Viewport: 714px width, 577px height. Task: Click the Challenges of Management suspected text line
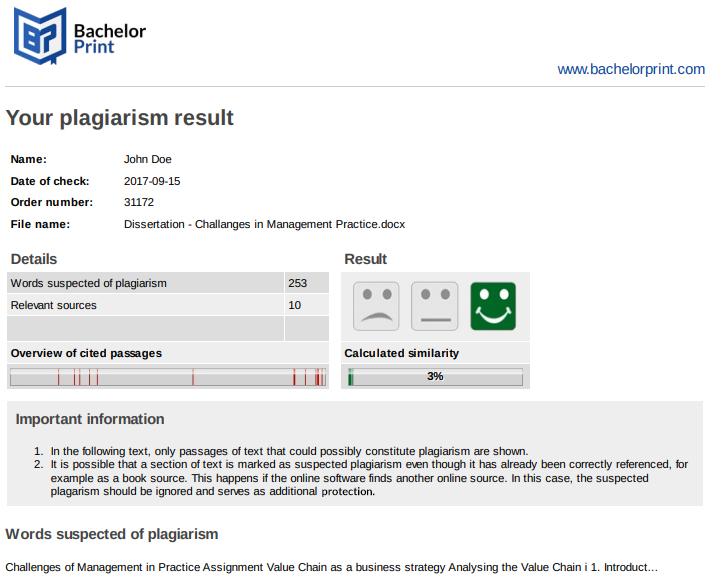click(x=332, y=567)
